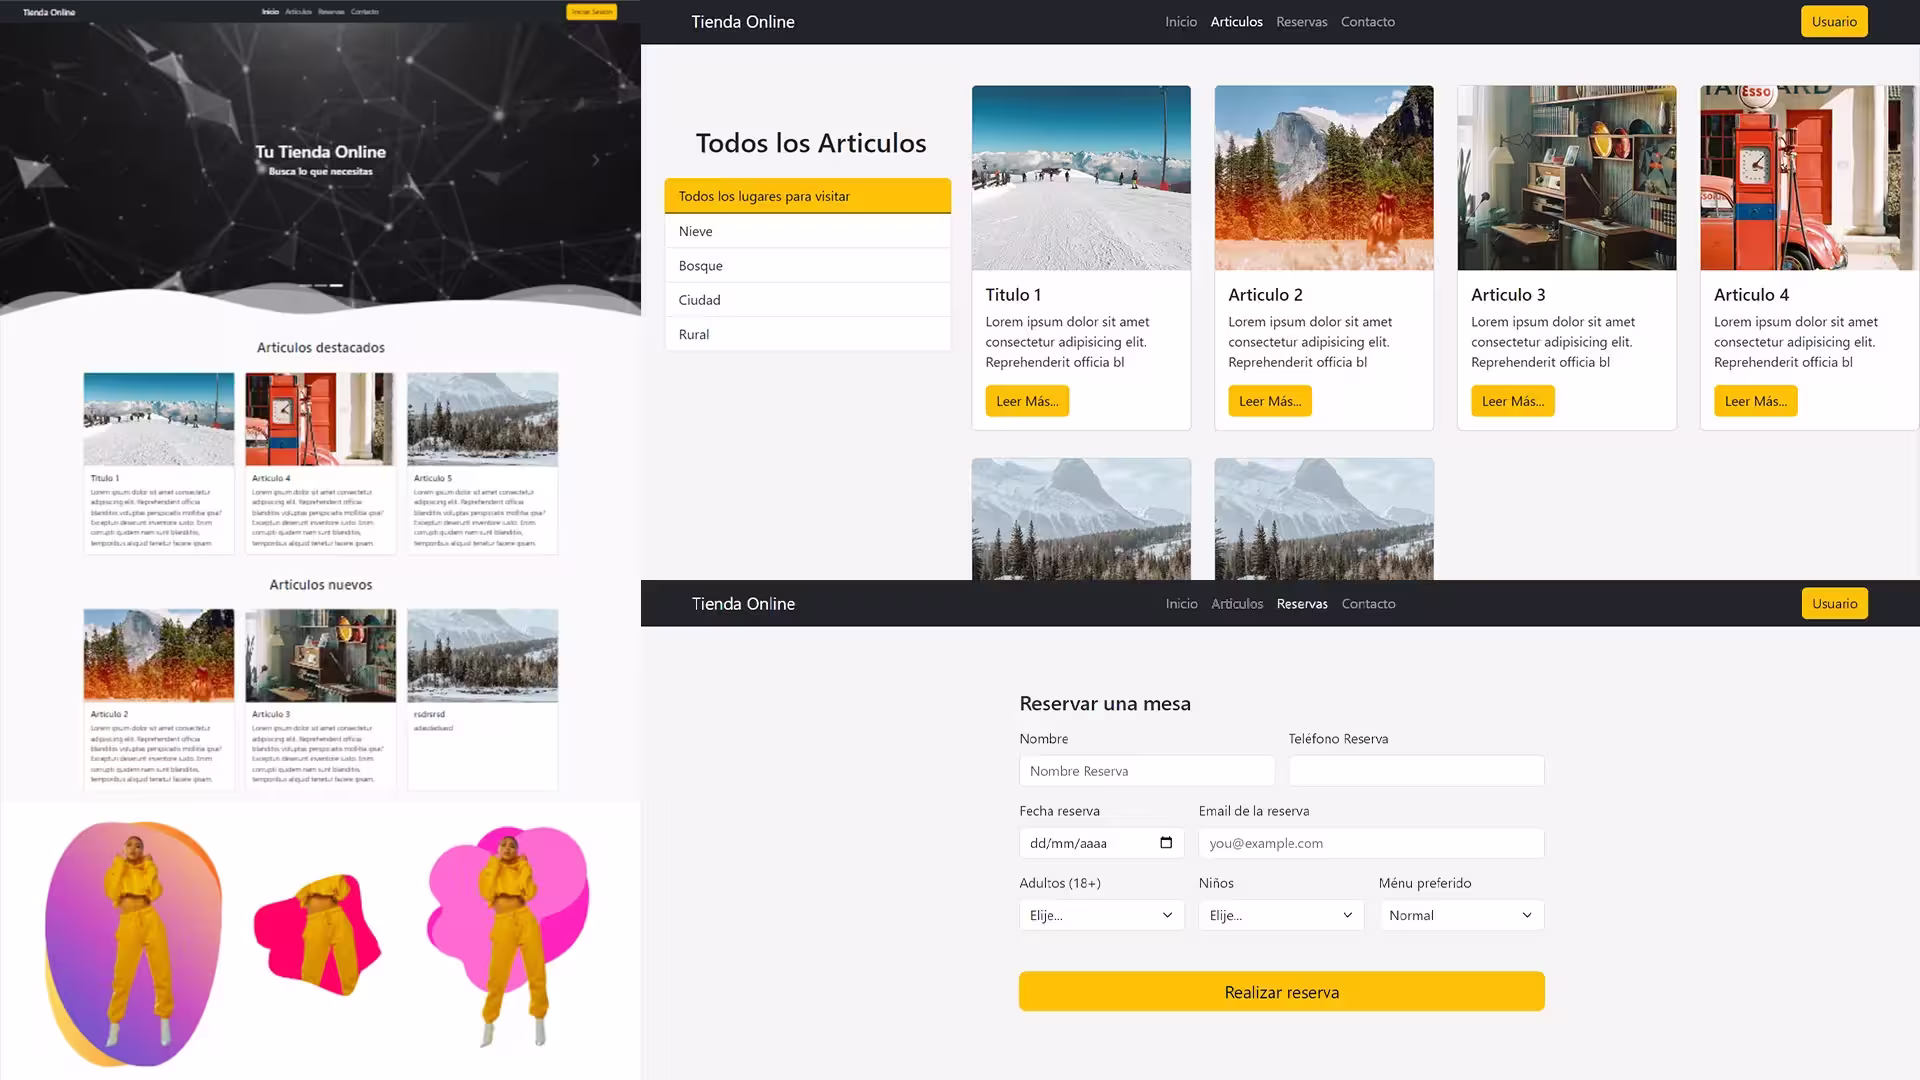Click Leer Más on Articulo 4
1920x1080 pixels.
tap(1755, 401)
